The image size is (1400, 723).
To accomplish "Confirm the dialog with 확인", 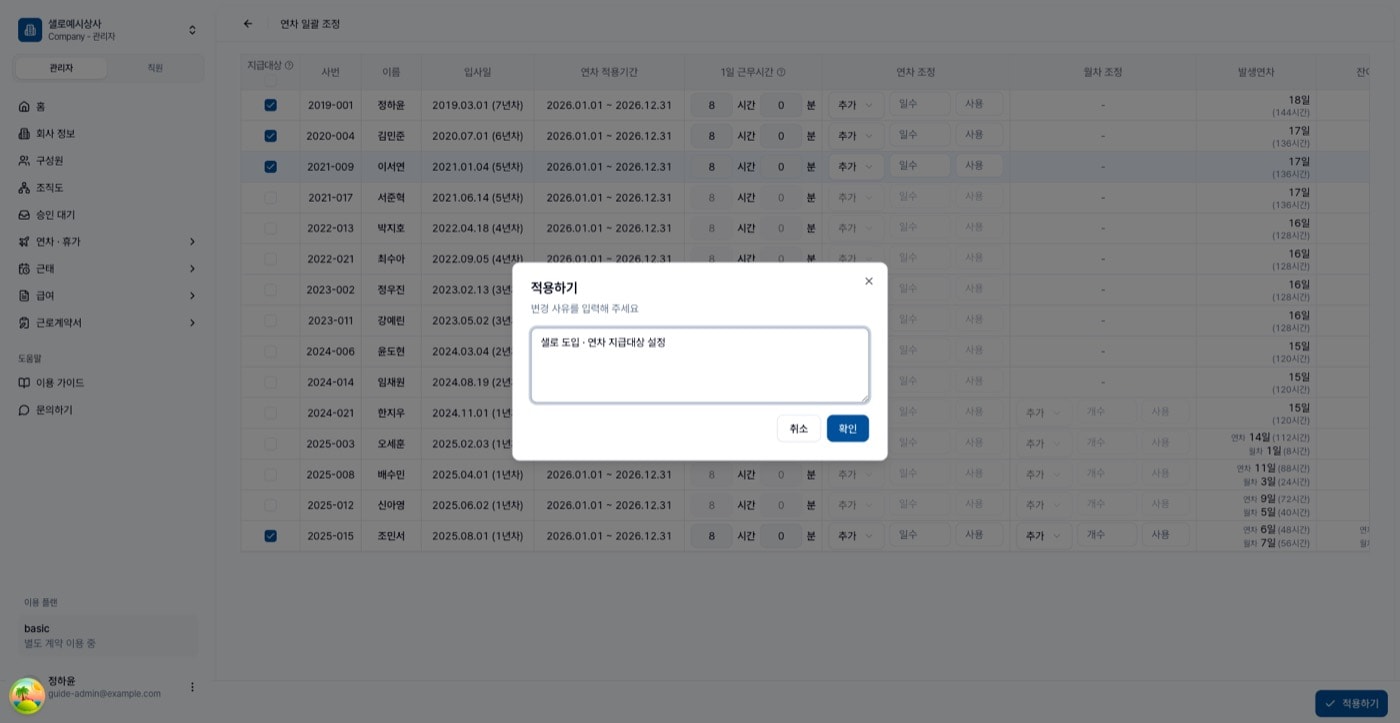I will 848,428.
